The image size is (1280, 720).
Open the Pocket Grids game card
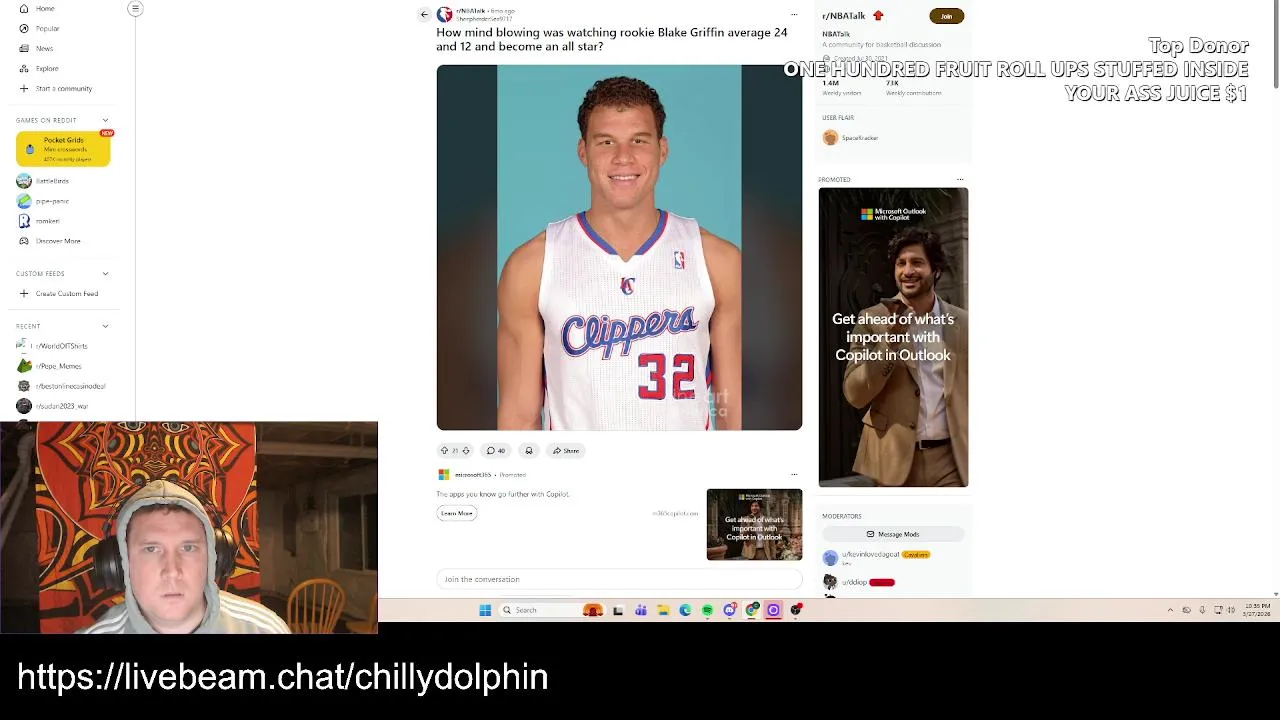(x=63, y=148)
